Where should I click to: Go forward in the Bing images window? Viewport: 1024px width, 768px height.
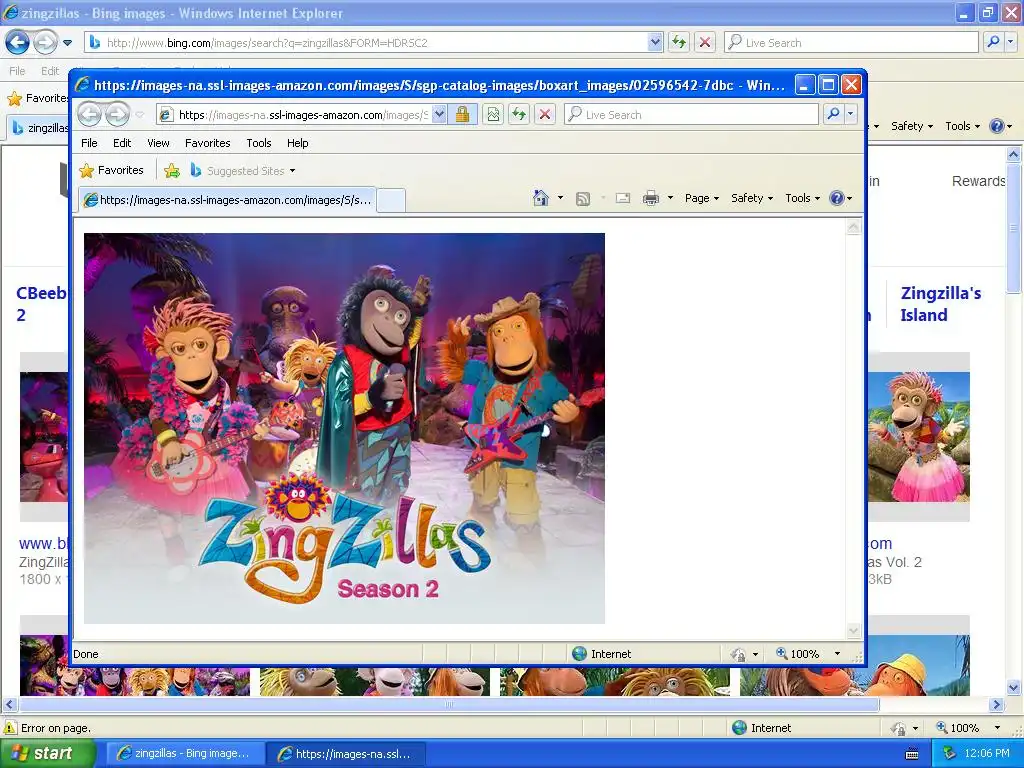(46, 42)
